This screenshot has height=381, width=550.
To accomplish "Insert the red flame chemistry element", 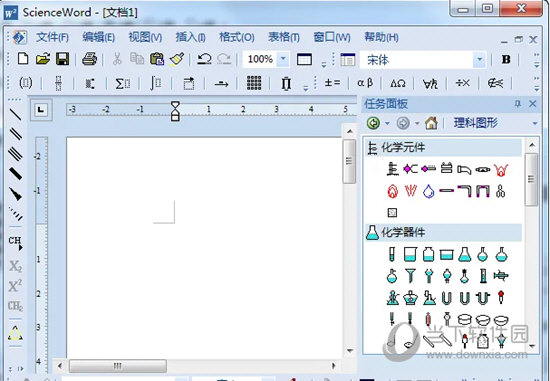I will (393, 191).
